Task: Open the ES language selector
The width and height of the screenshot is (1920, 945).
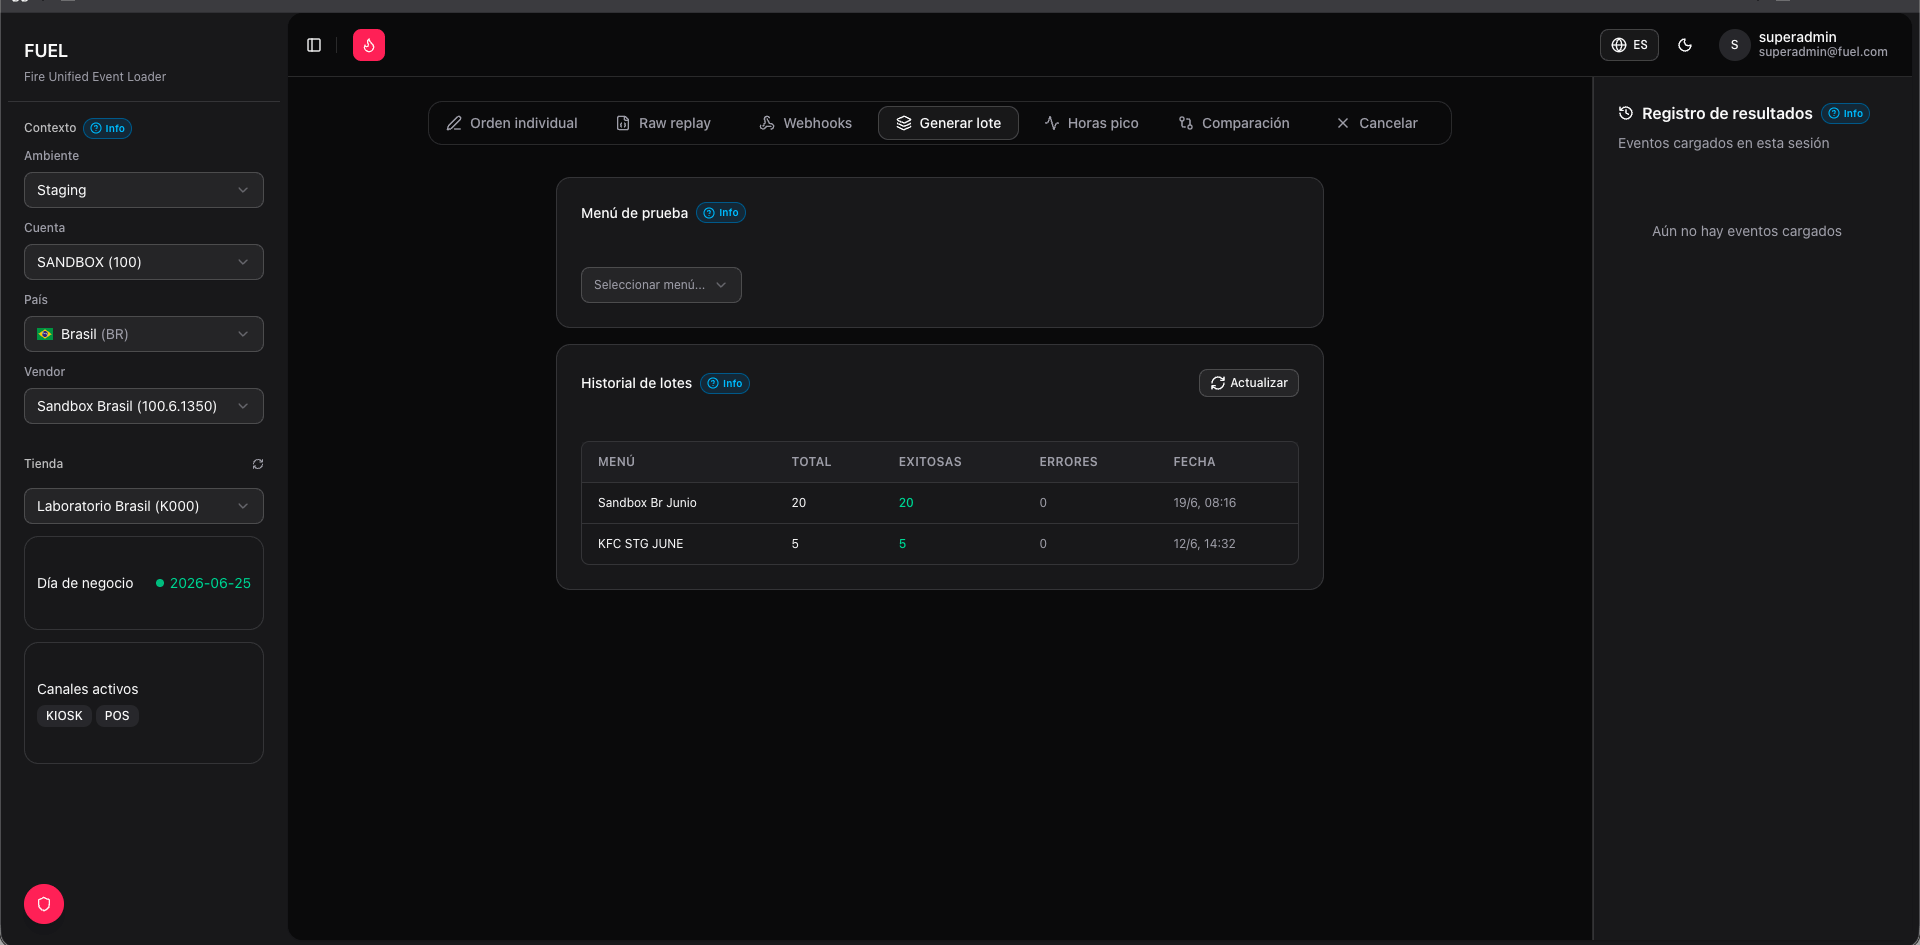Action: (x=1629, y=45)
